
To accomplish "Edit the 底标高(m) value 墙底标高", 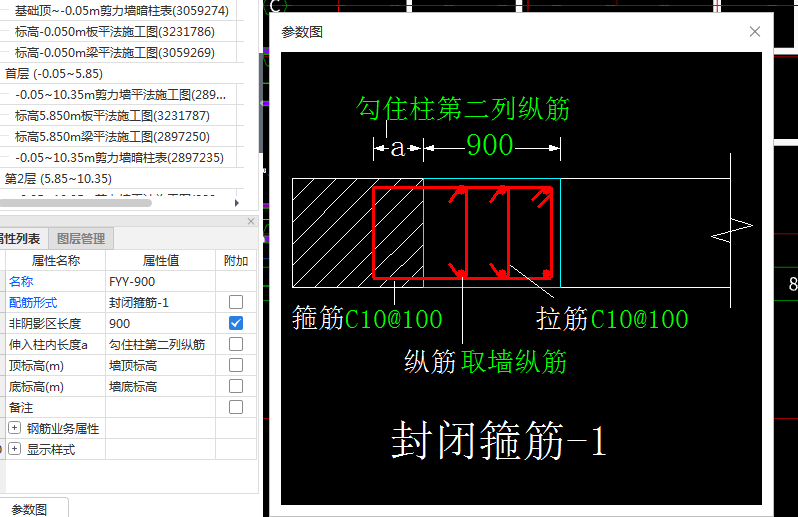I will [160, 386].
